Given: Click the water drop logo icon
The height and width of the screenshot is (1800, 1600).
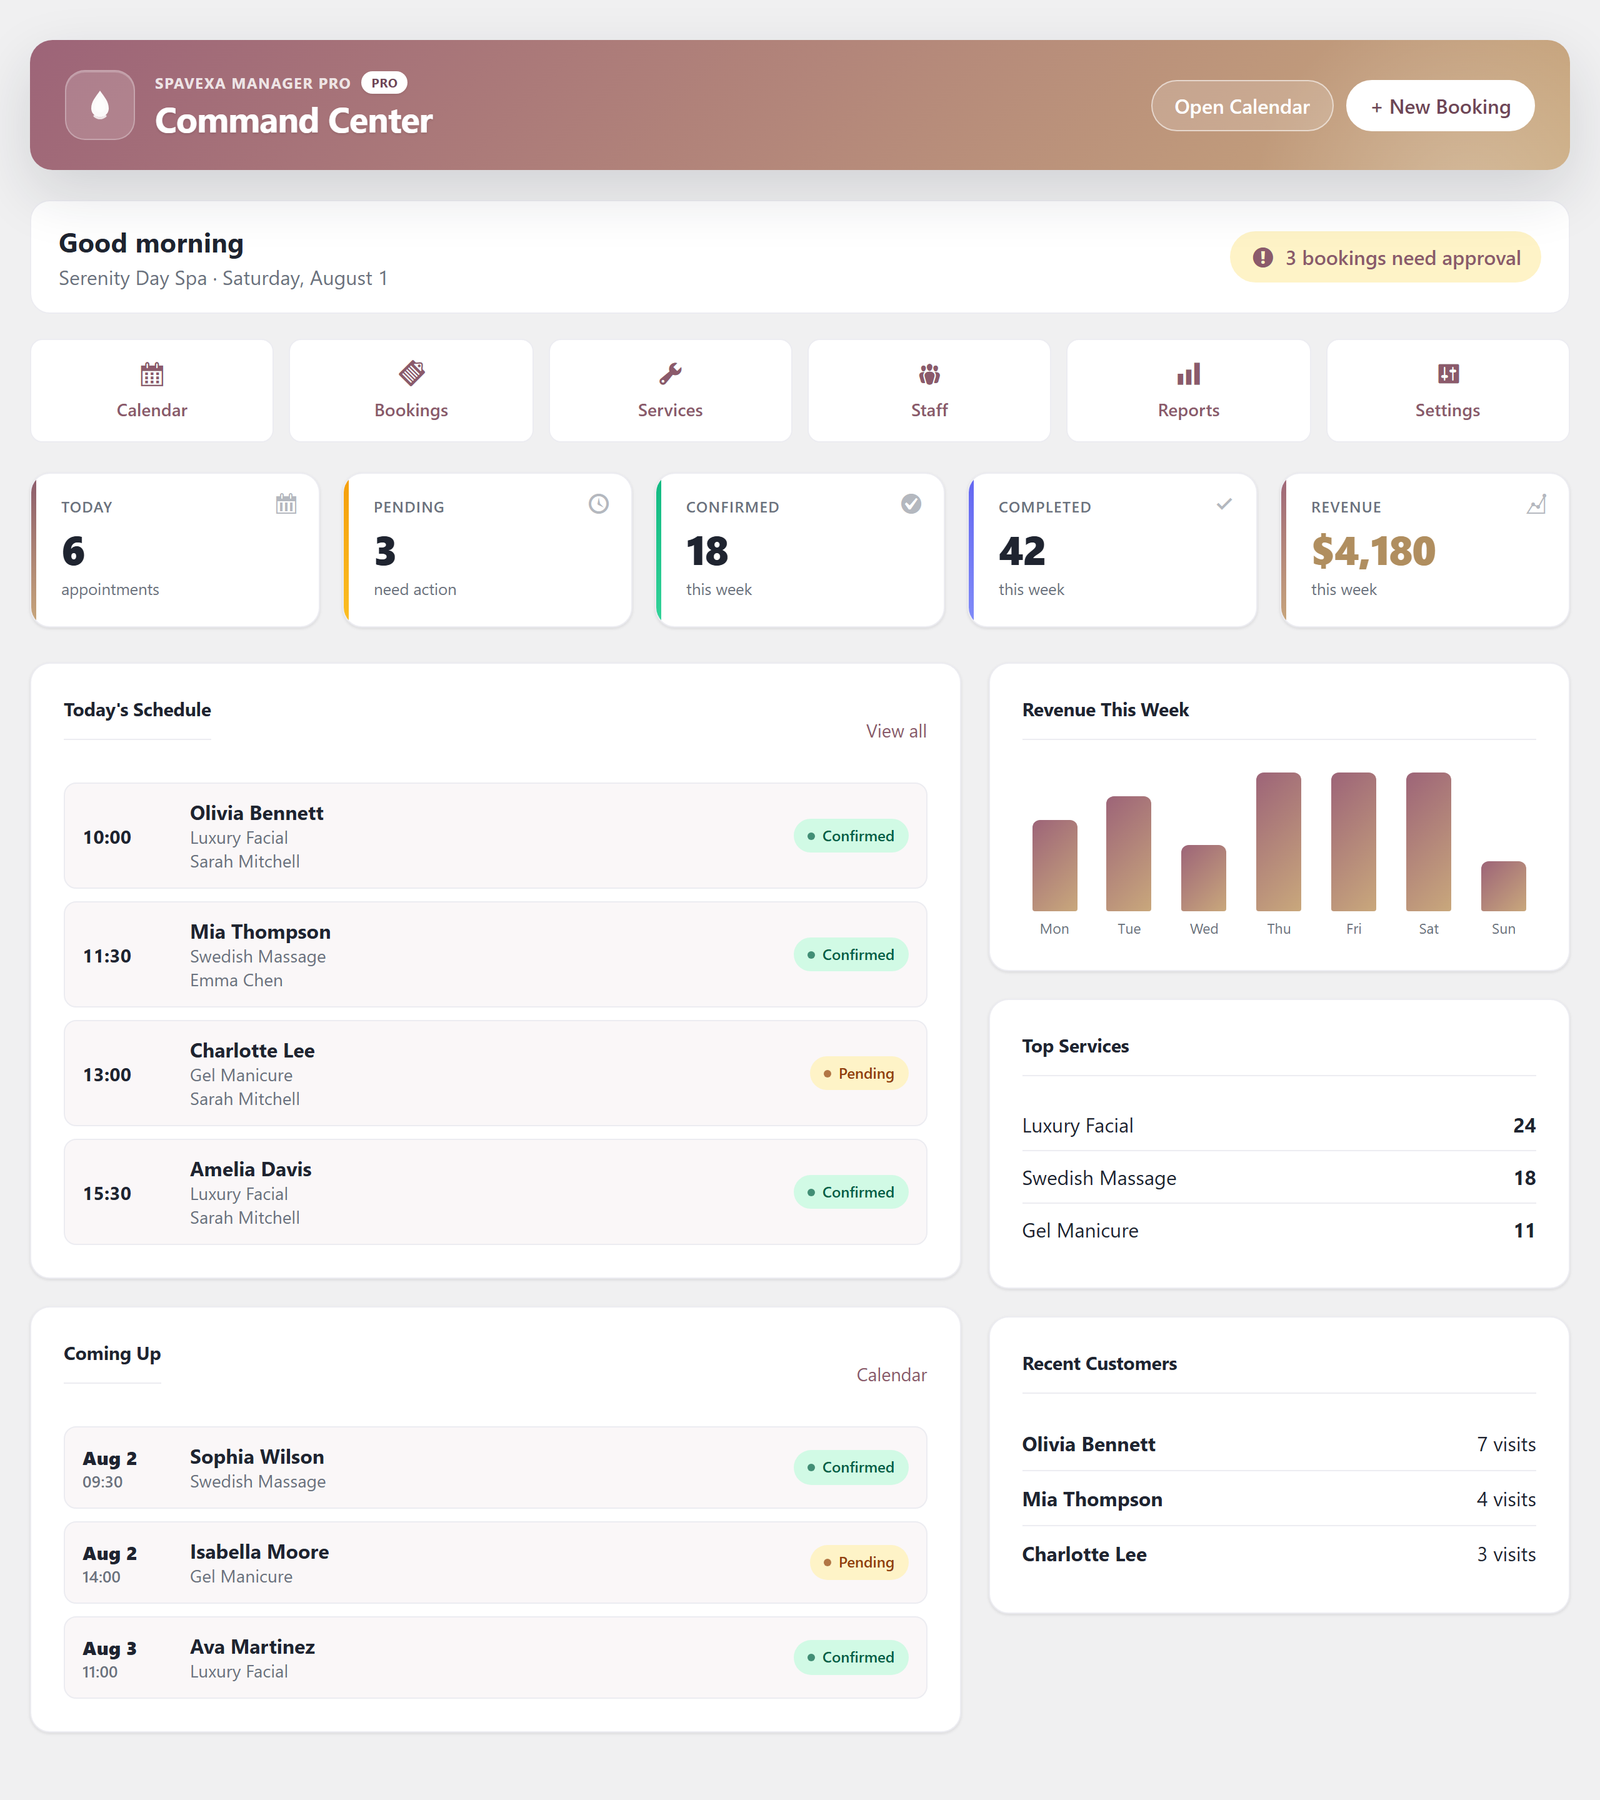Looking at the screenshot, I should [100, 105].
